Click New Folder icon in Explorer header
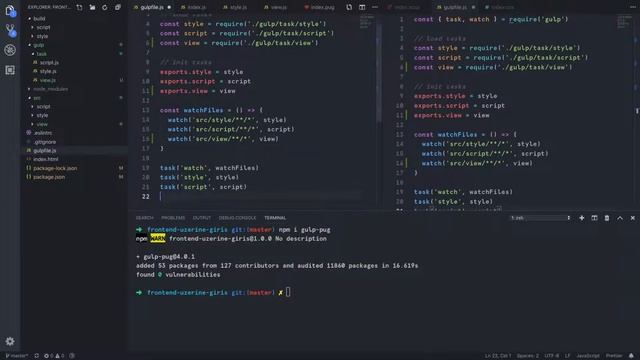Image resolution: width=640 pixels, height=360 pixels. pos(92,7)
